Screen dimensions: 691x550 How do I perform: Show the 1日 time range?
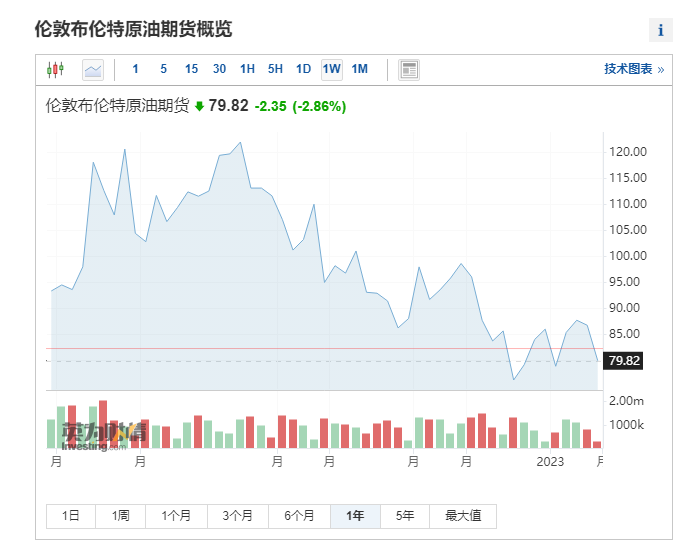[x=71, y=516]
